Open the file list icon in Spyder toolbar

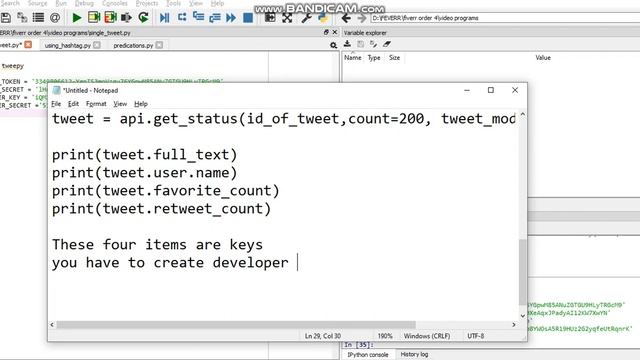[x=38, y=18]
